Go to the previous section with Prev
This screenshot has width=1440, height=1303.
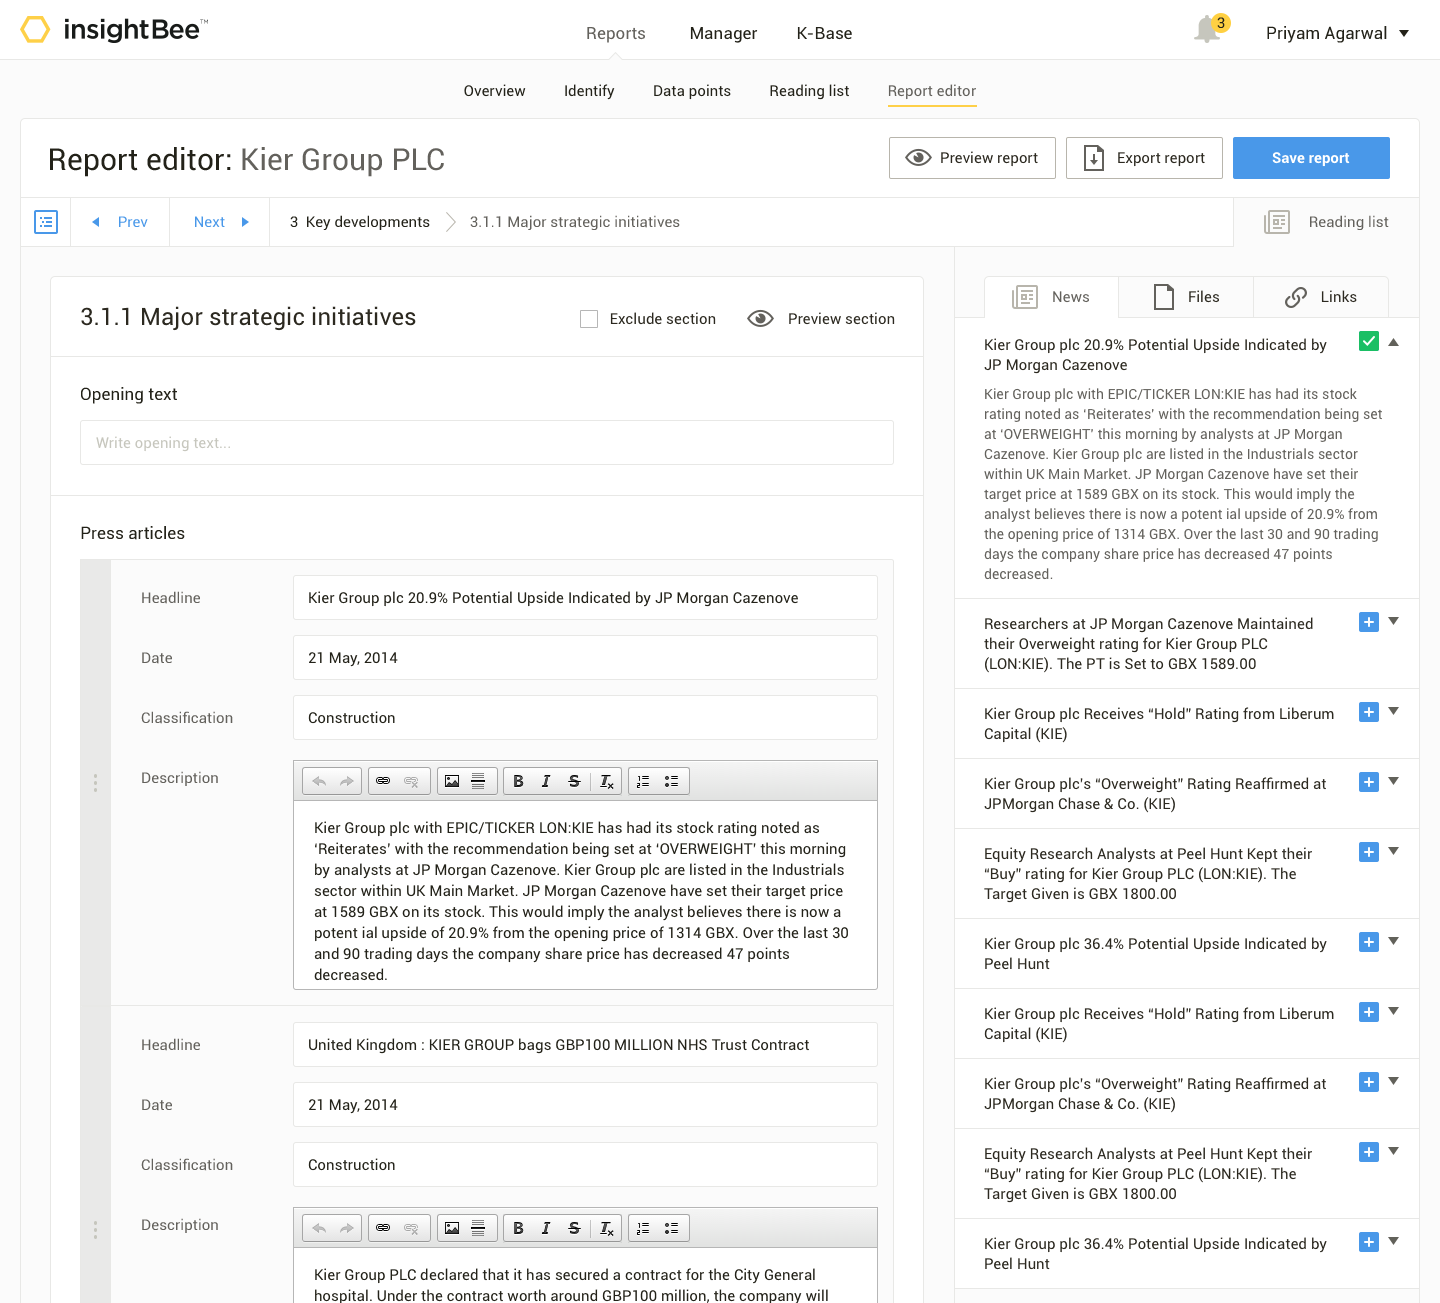120,222
